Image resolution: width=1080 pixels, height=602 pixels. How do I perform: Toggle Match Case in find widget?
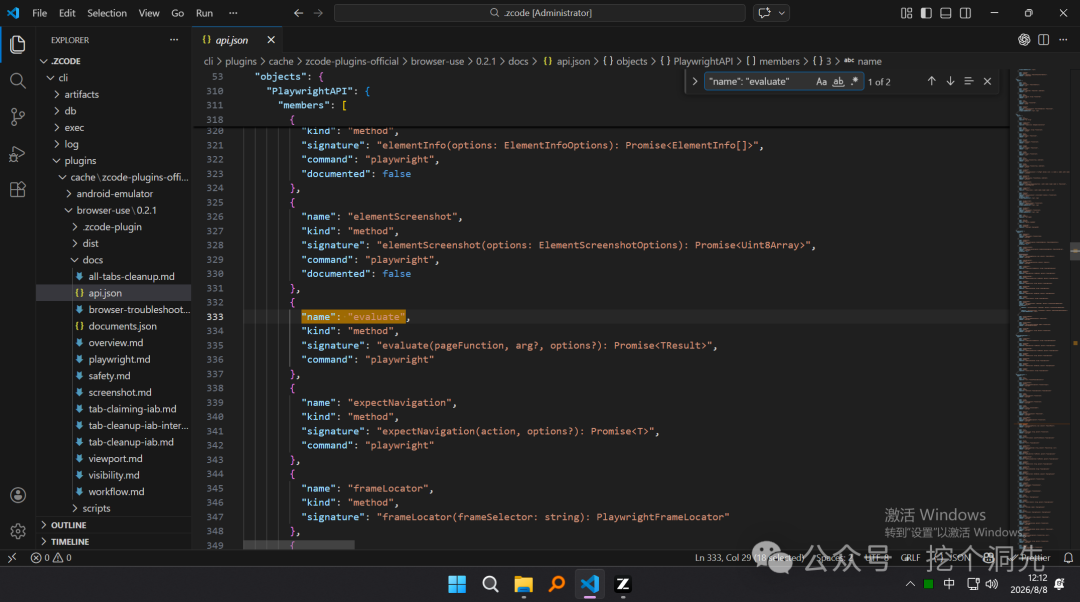click(x=821, y=81)
